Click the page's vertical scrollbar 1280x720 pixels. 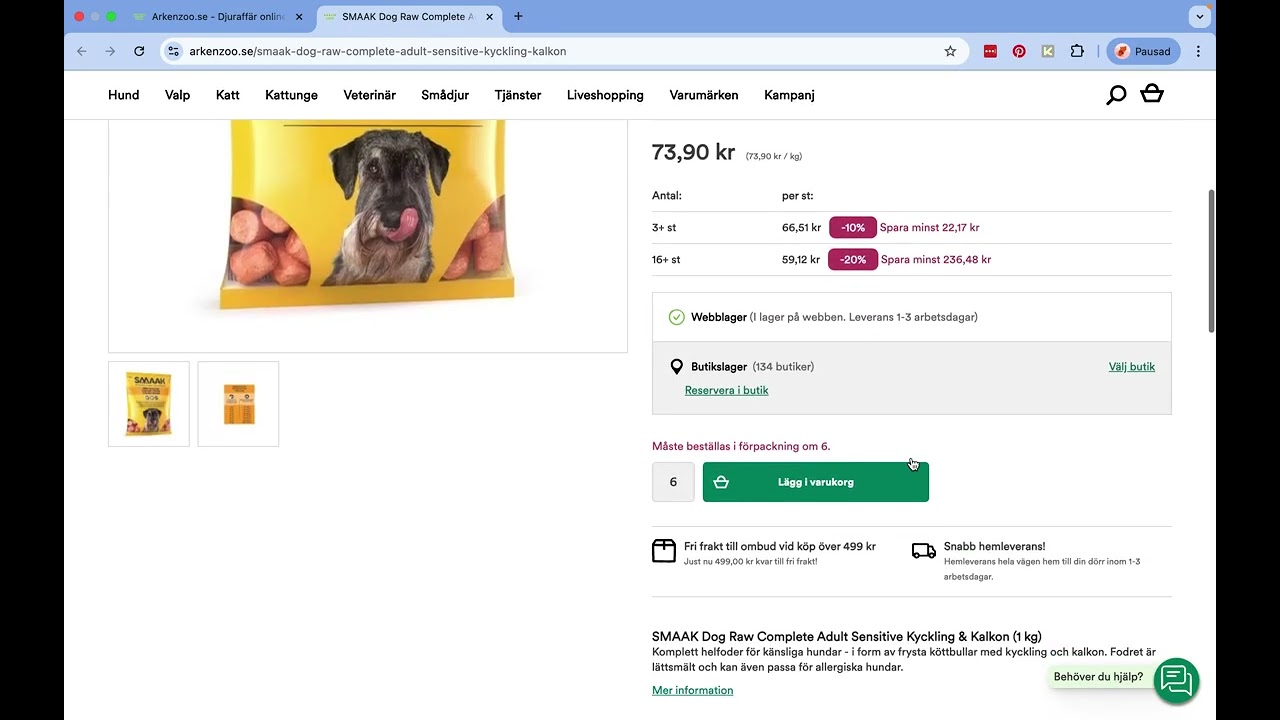coord(1212,260)
